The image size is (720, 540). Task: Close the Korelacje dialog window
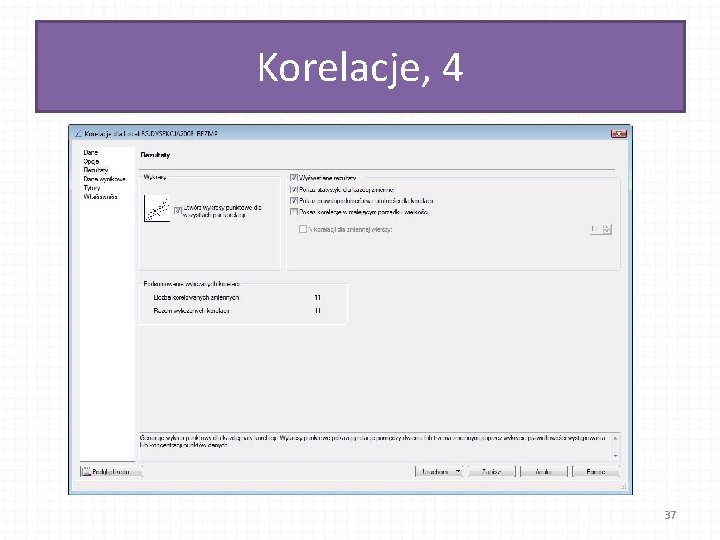(619, 134)
